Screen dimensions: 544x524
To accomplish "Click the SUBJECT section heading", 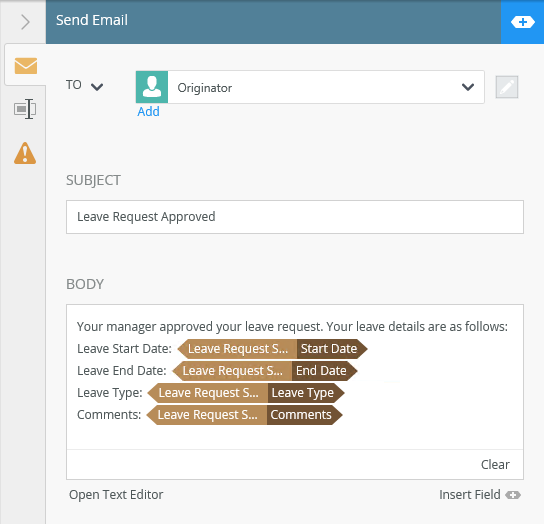I will (x=93, y=180).
